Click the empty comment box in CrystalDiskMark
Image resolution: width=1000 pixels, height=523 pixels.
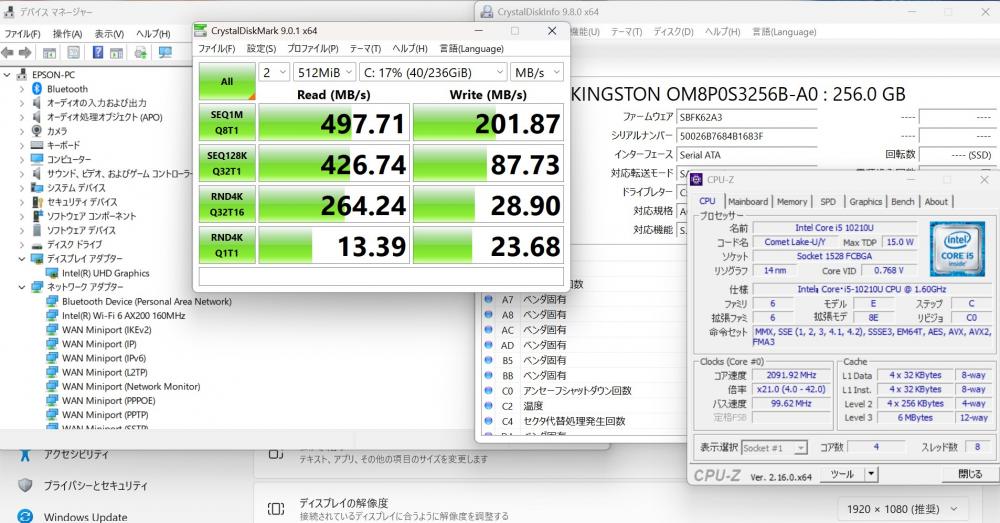381,276
